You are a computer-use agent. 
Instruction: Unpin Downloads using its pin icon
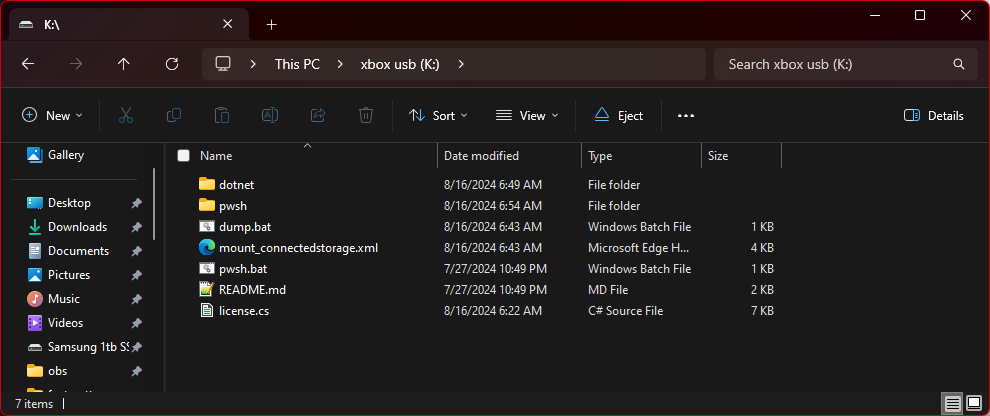[136, 227]
